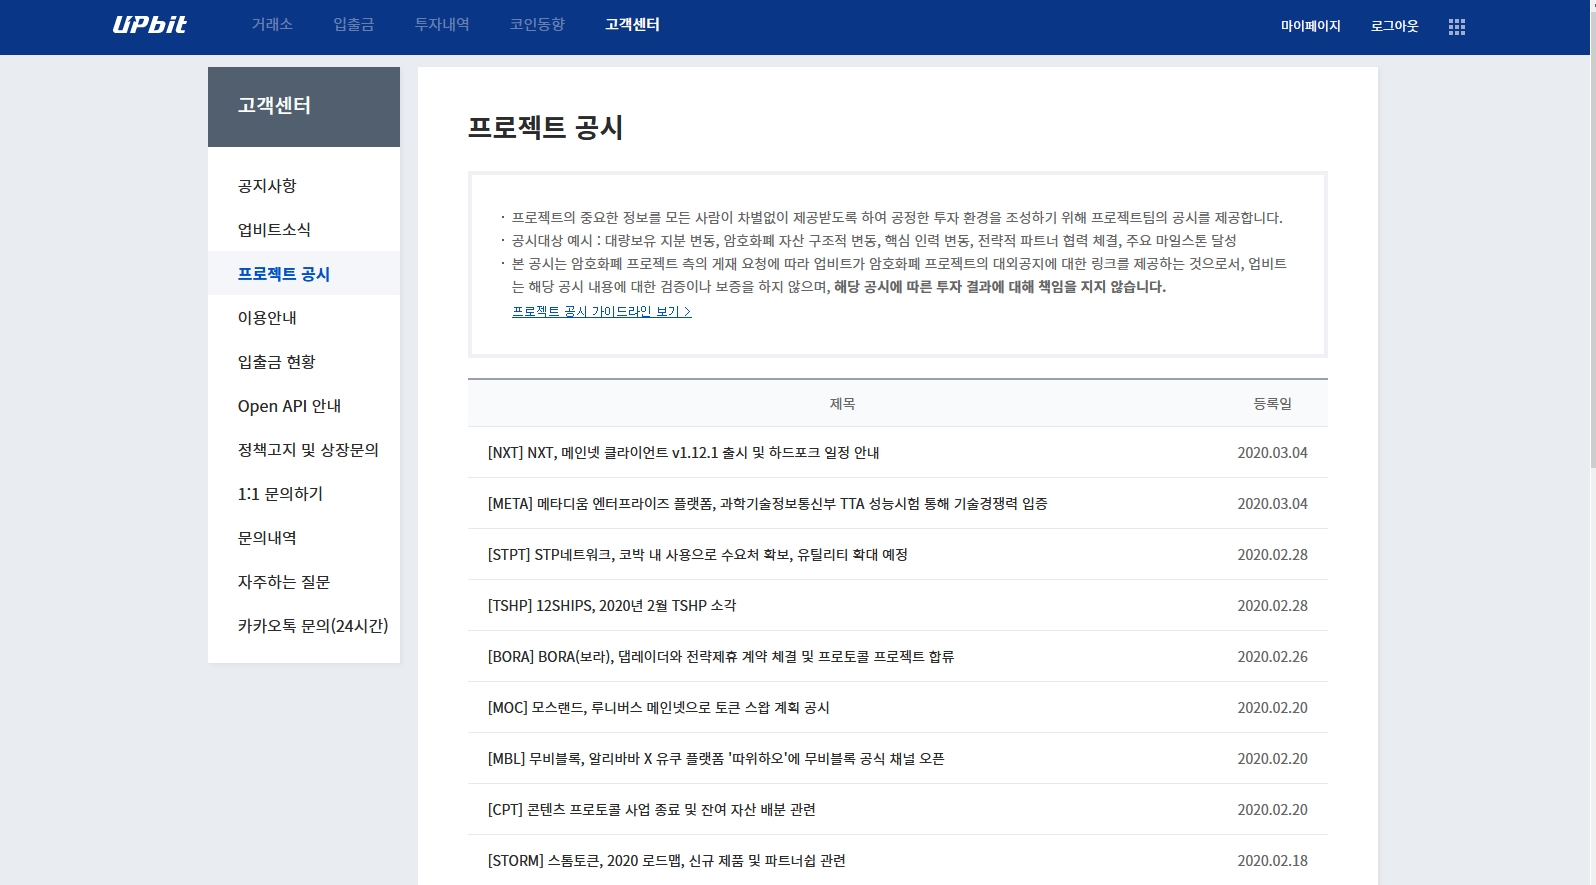Open the 코인동향 menu
The image size is (1596, 885).
(x=537, y=25)
